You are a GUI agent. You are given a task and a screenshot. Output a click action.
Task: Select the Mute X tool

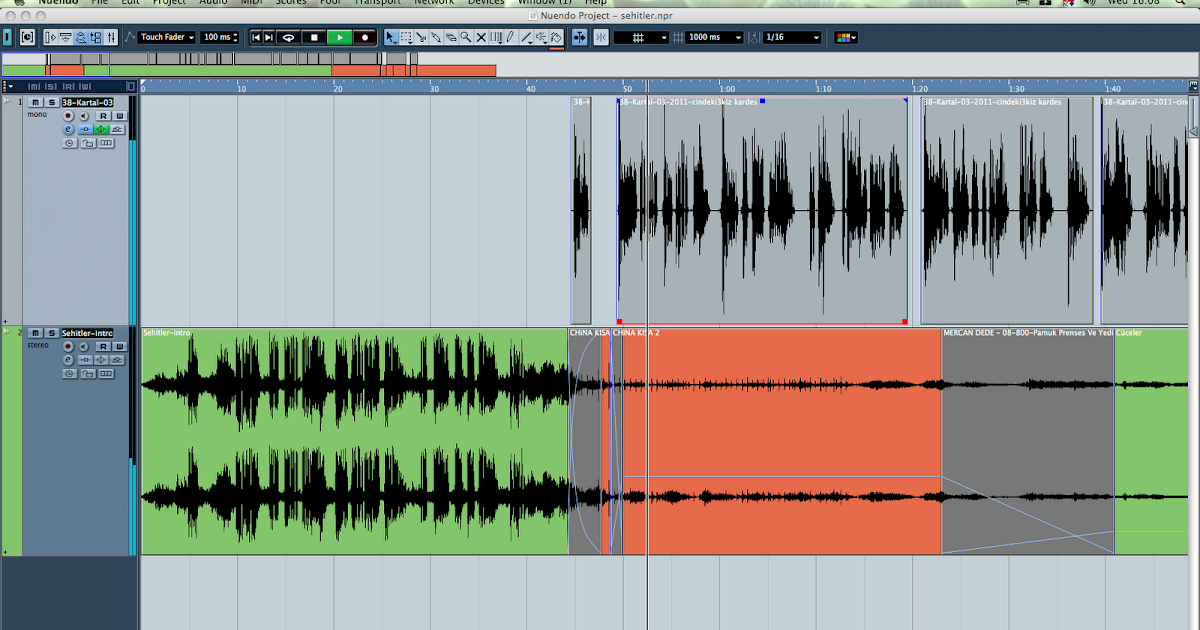(481, 37)
